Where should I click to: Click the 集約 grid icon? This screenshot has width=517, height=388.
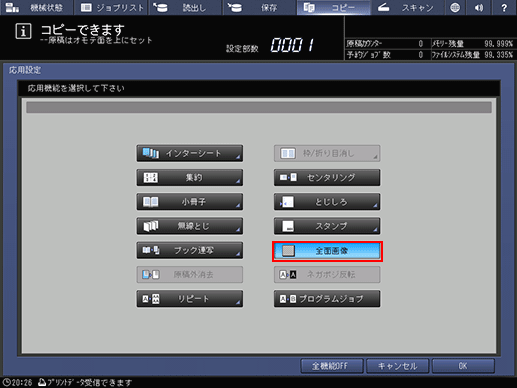click(150, 178)
